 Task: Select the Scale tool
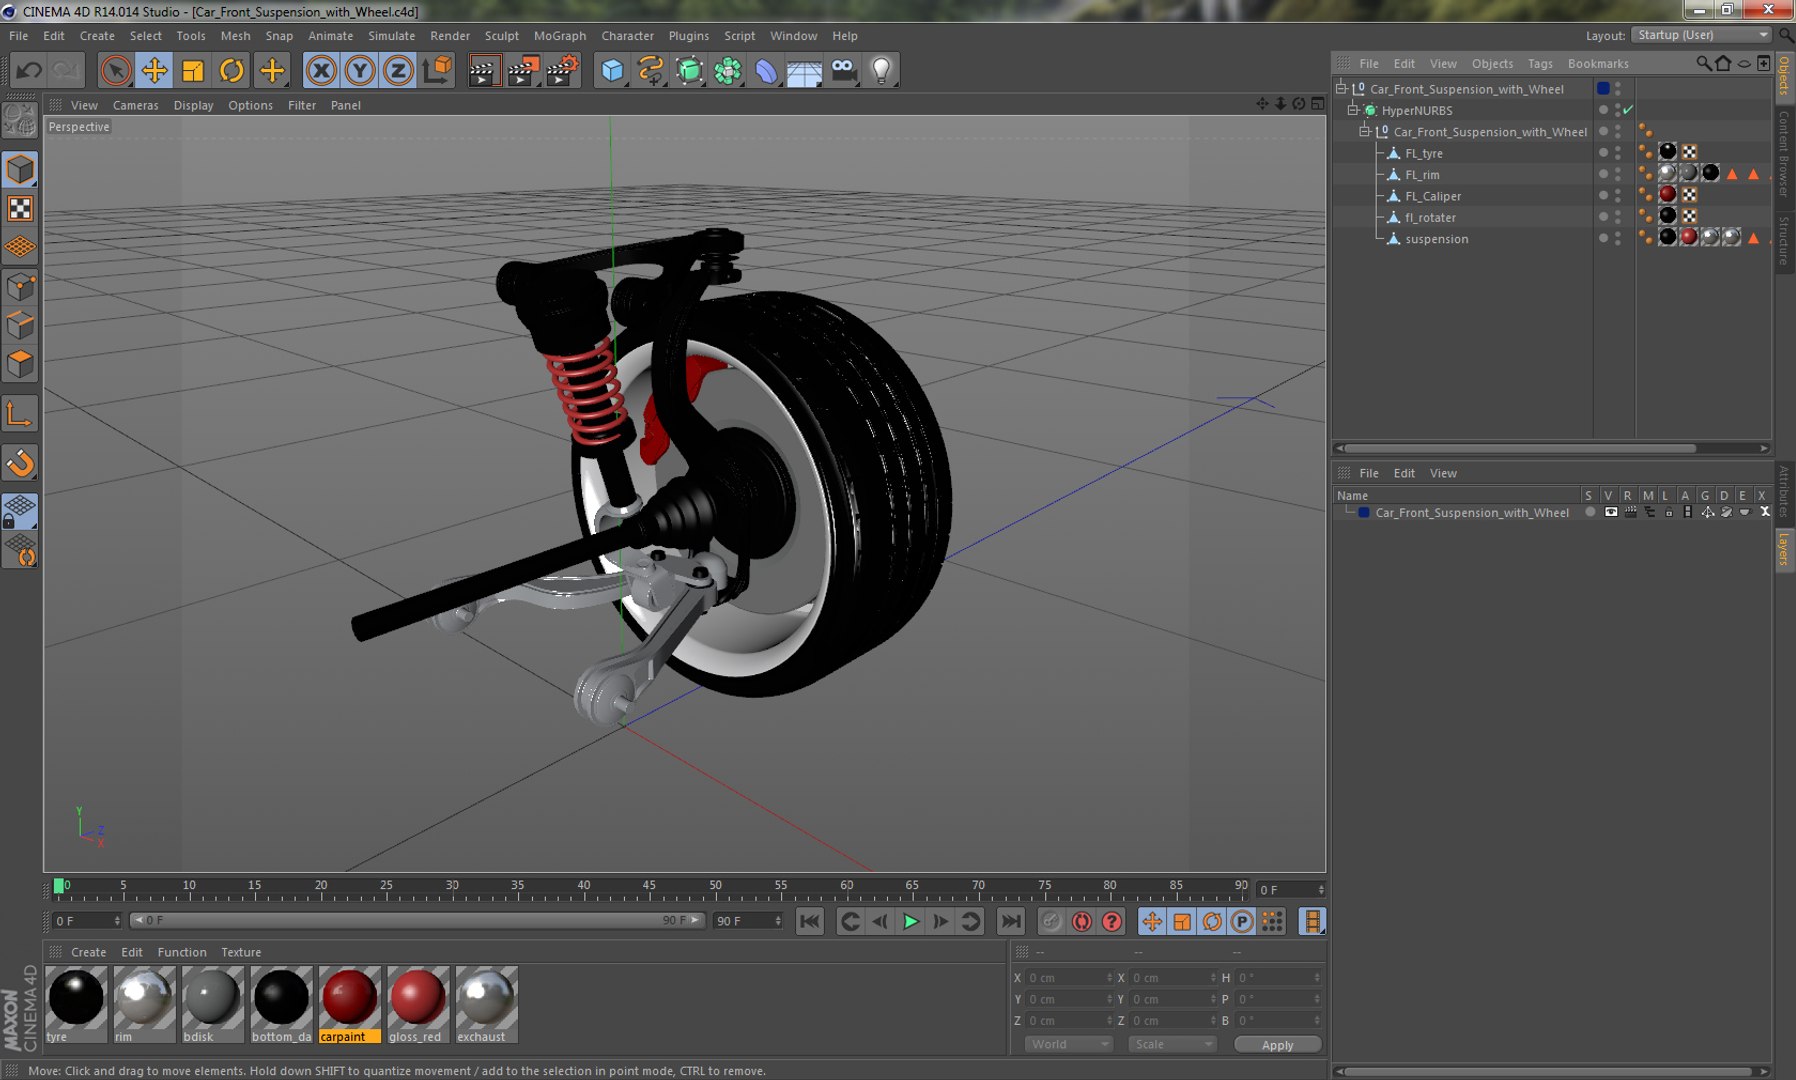[193, 70]
